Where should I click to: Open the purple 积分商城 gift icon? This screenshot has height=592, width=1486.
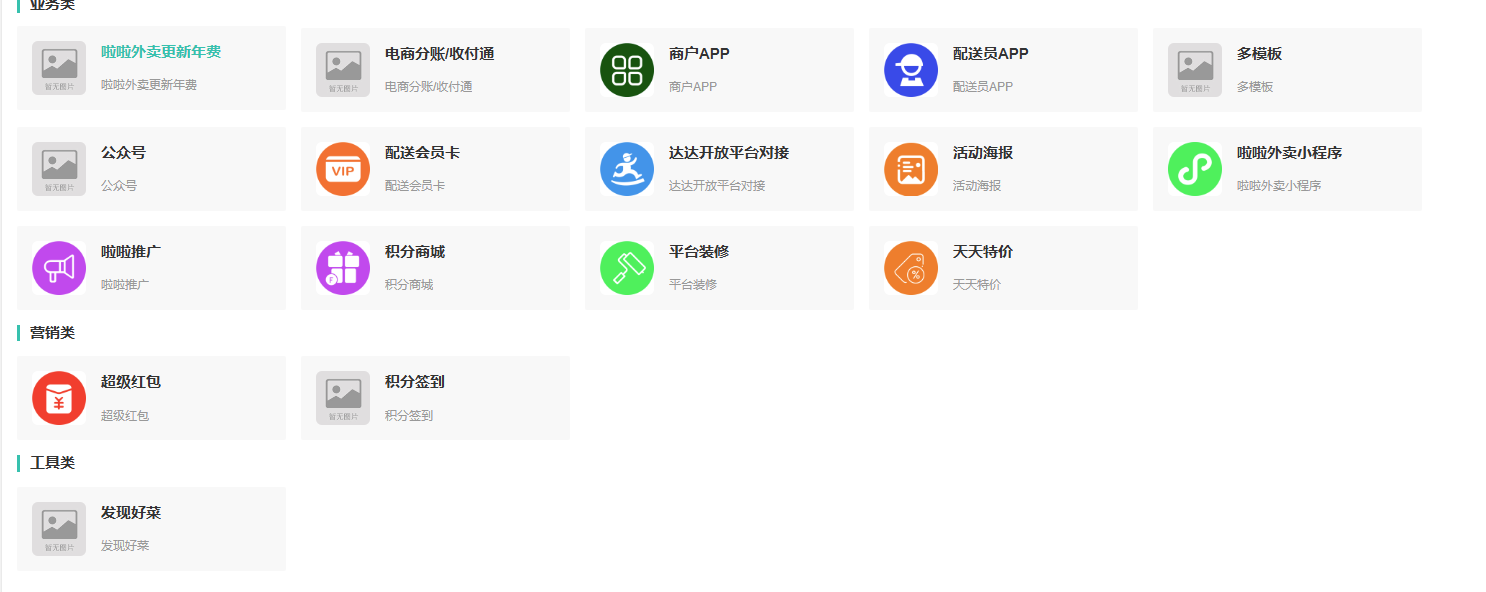coord(343,268)
